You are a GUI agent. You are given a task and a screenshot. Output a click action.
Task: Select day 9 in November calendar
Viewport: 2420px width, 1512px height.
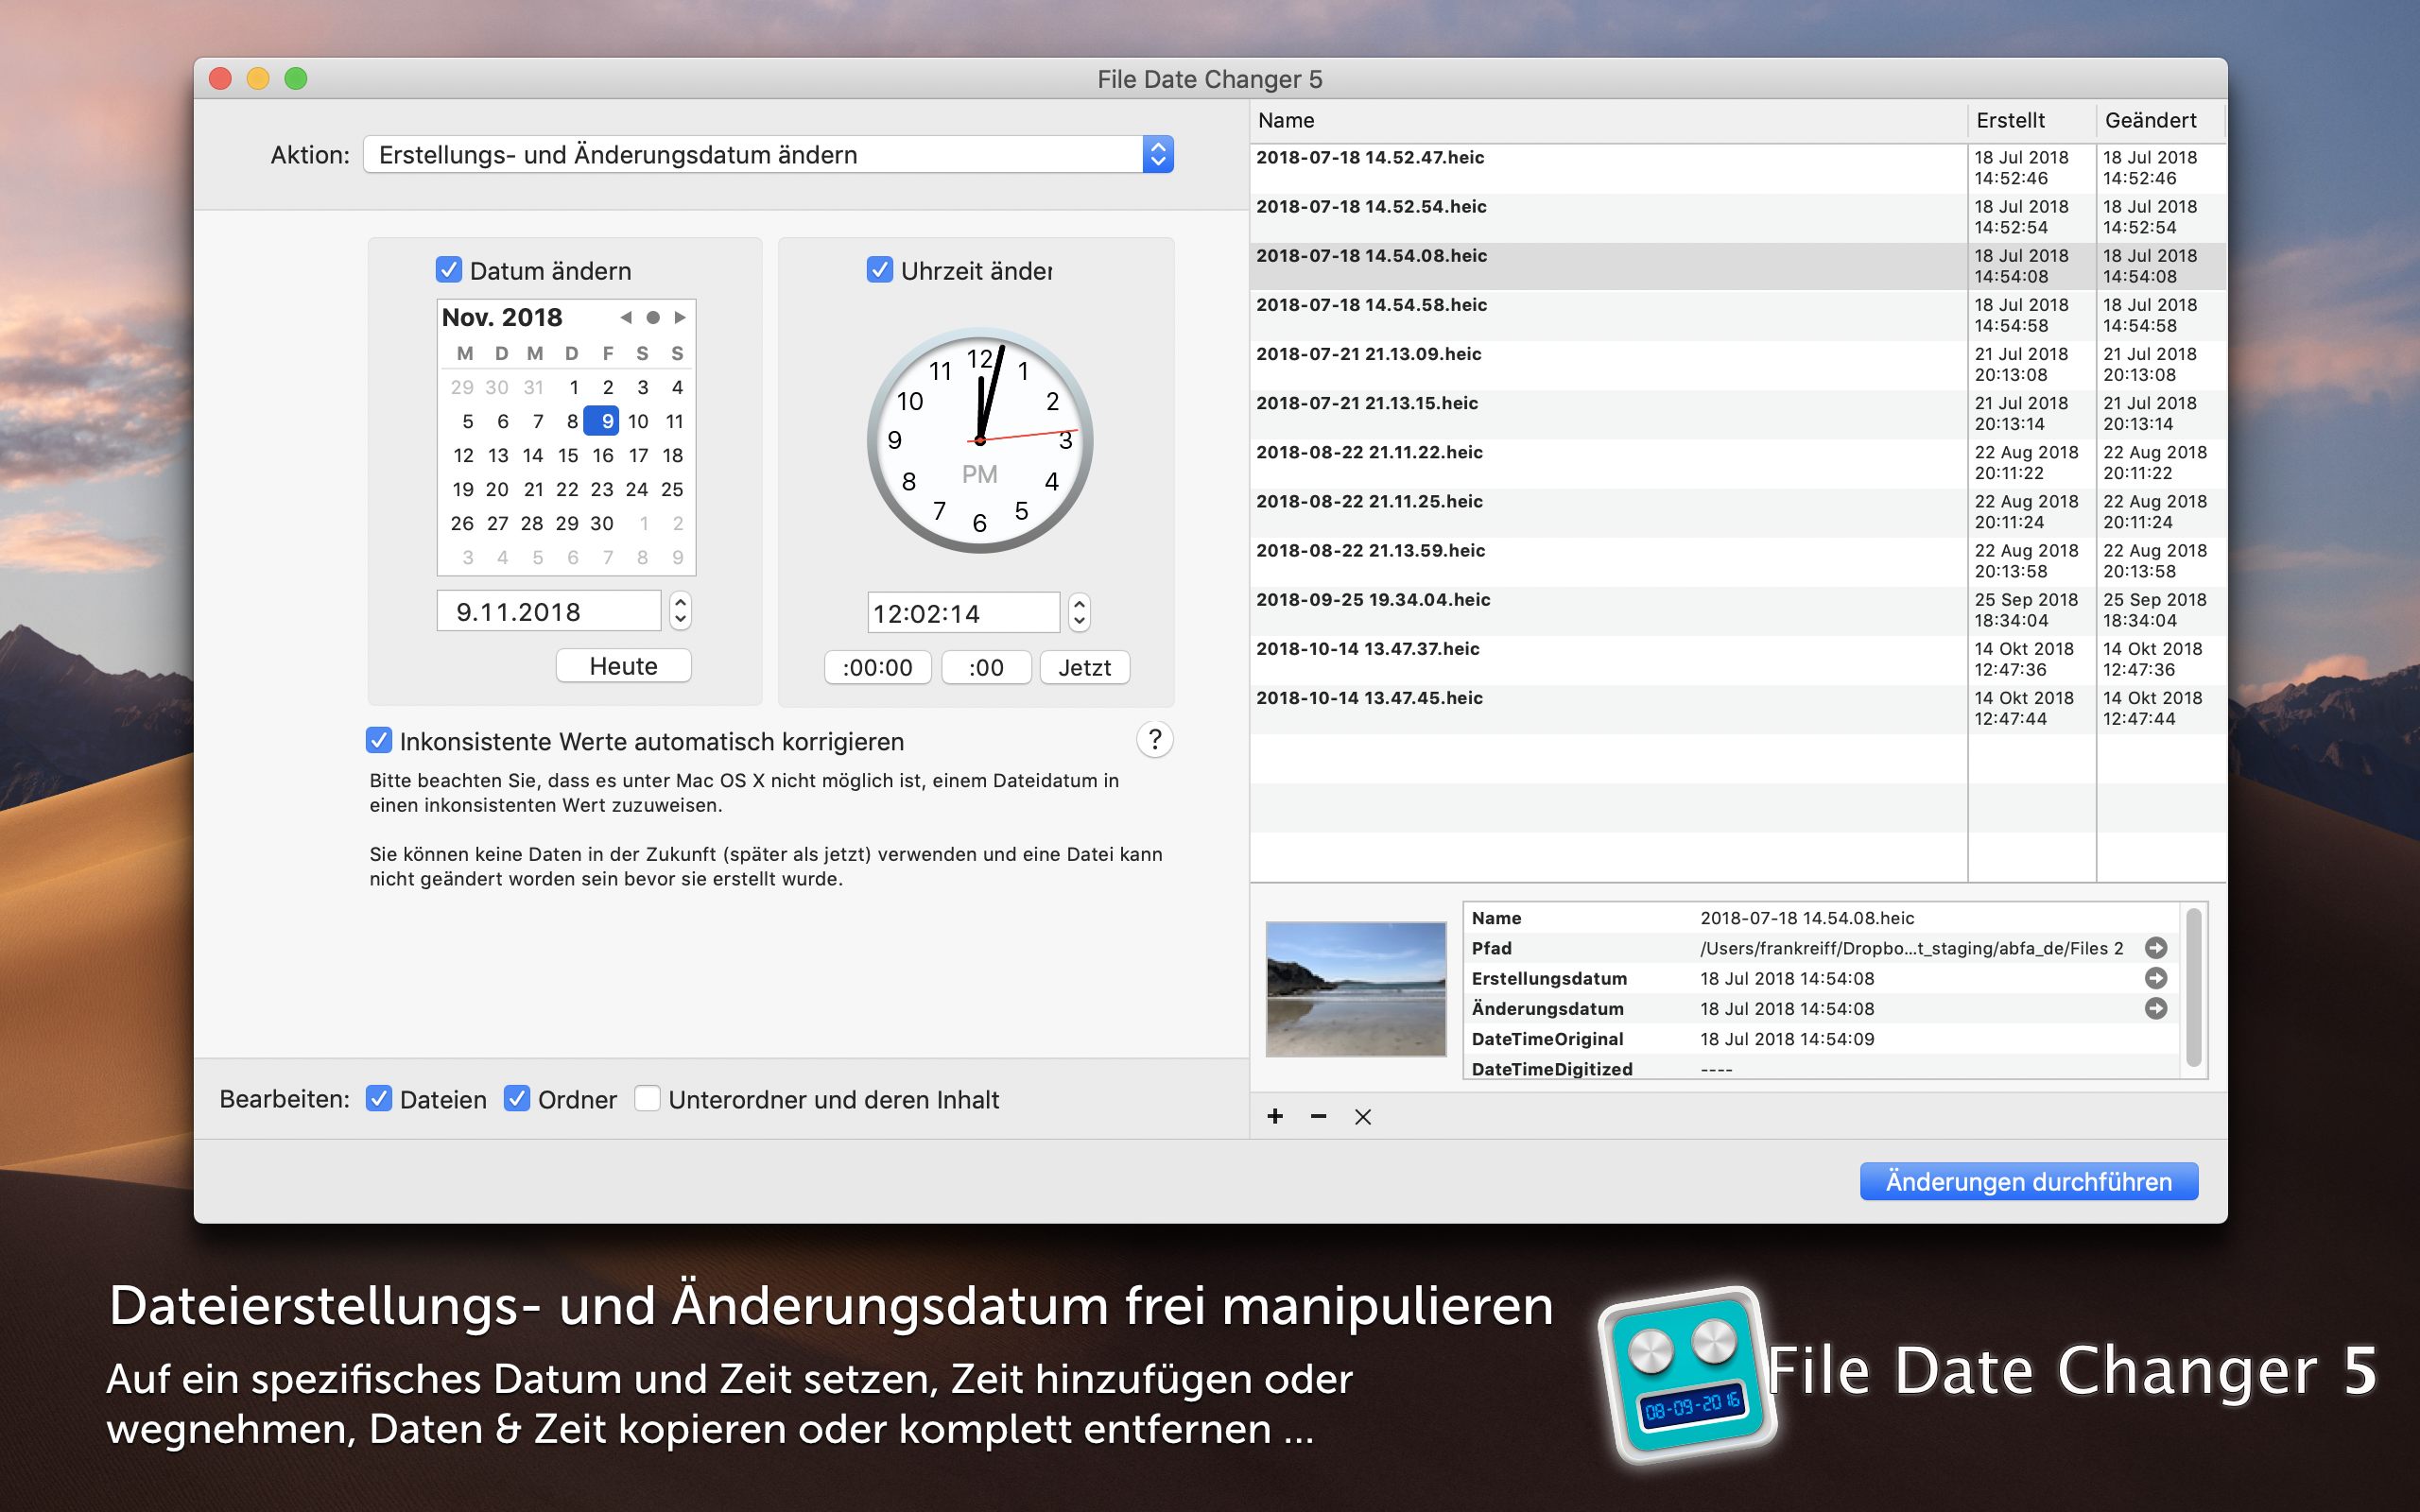[602, 421]
